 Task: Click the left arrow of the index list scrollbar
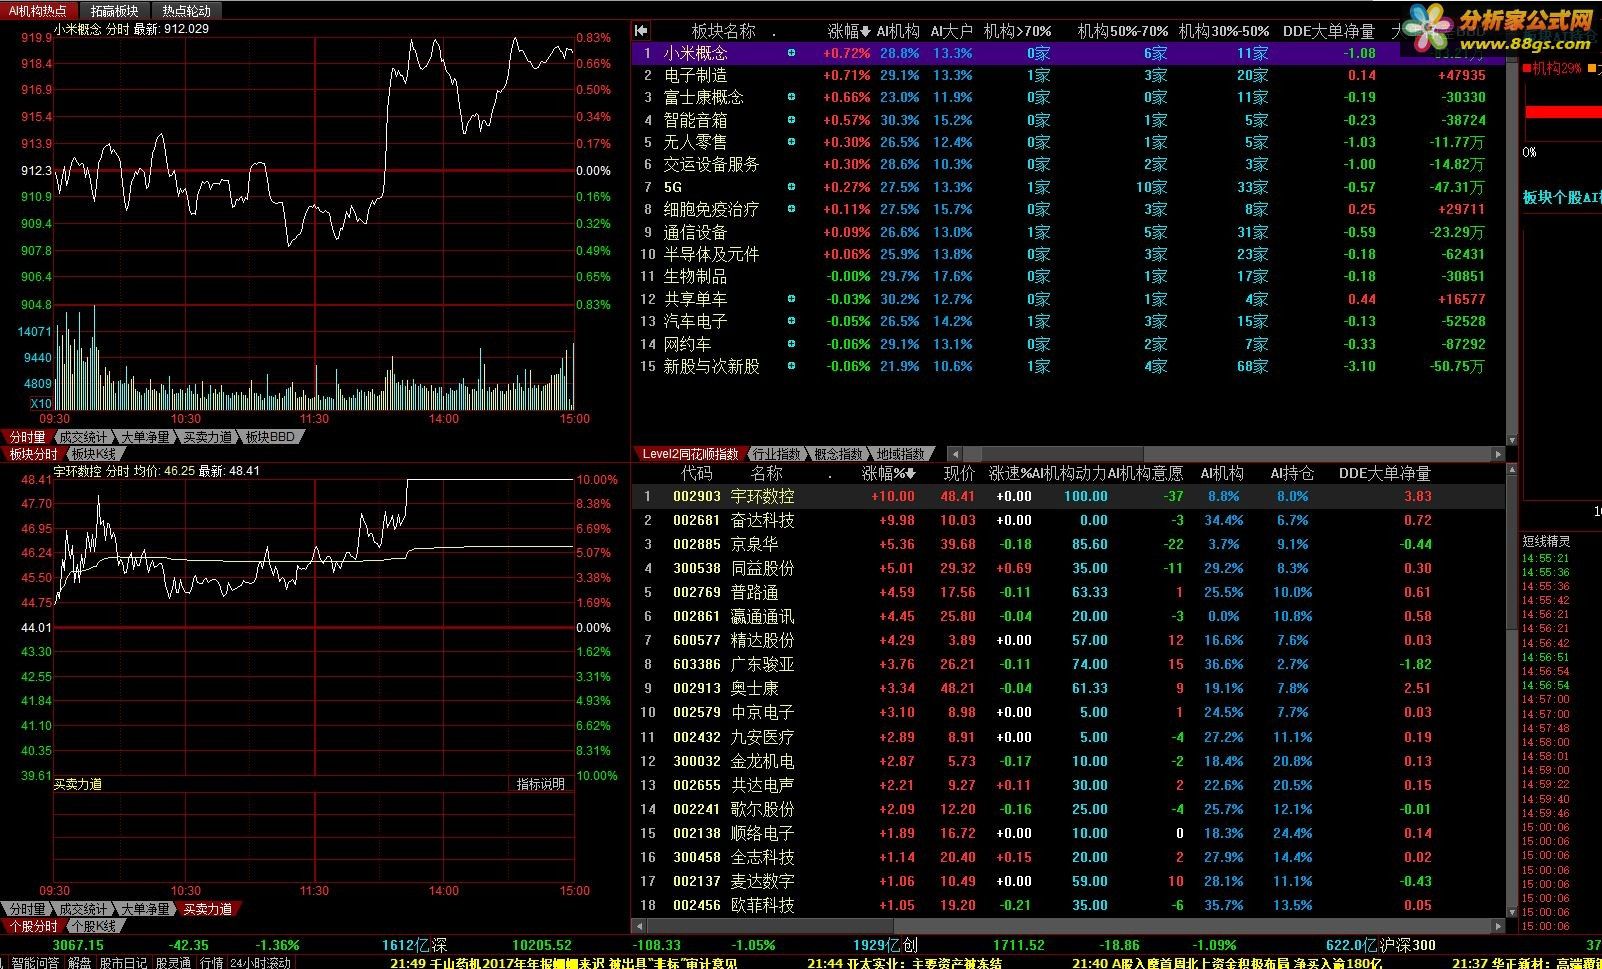pos(954,454)
